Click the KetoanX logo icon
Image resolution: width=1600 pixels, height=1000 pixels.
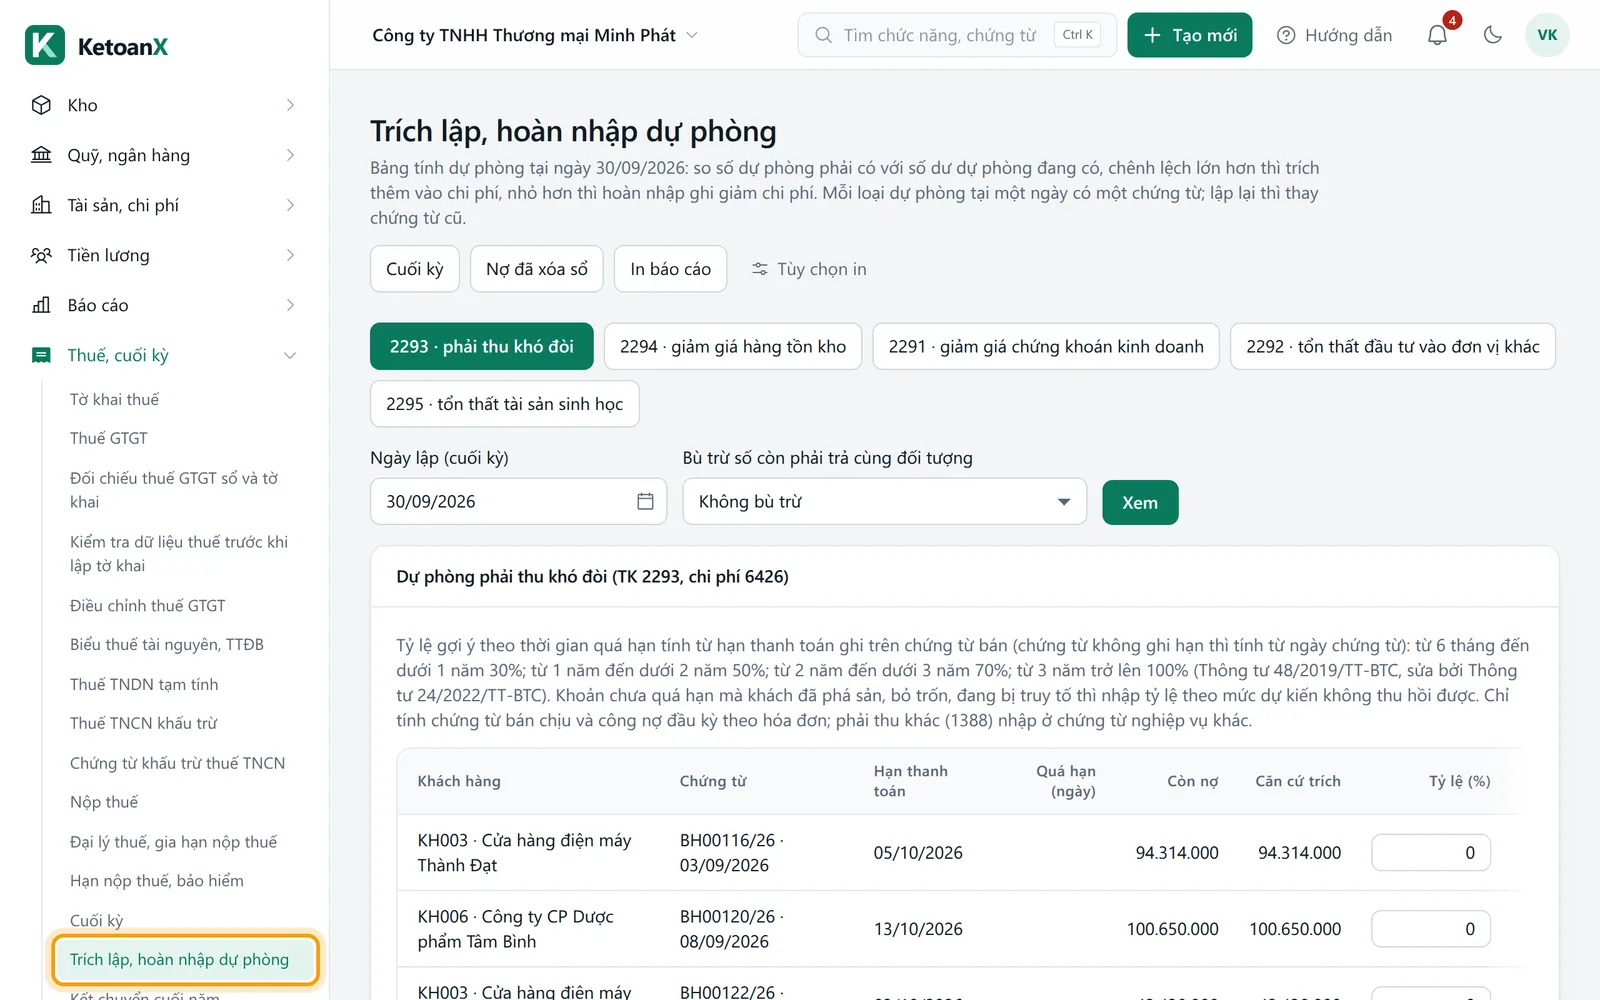click(x=45, y=45)
